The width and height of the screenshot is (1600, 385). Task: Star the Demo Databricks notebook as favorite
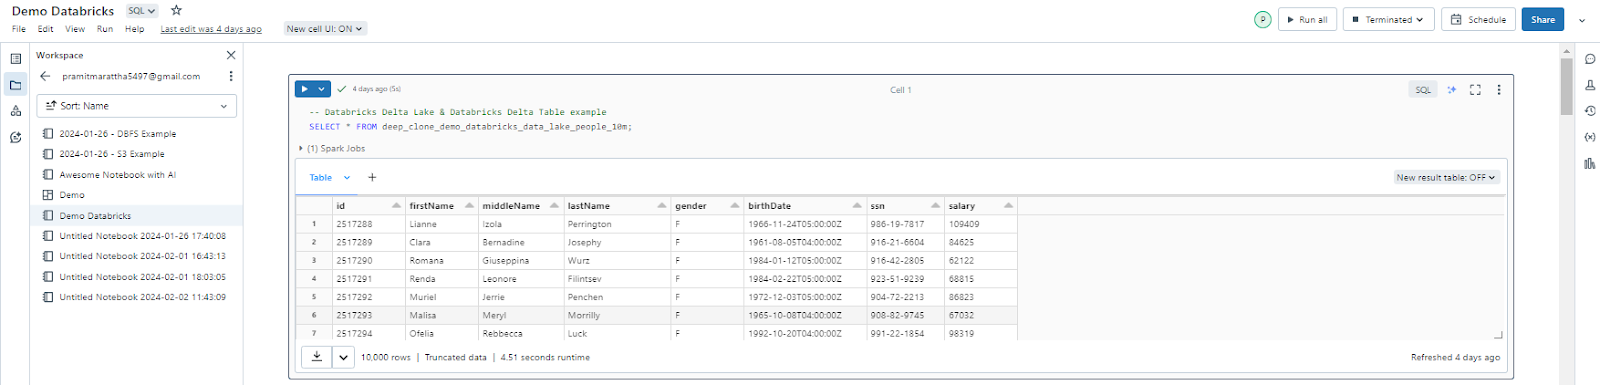[x=177, y=10]
